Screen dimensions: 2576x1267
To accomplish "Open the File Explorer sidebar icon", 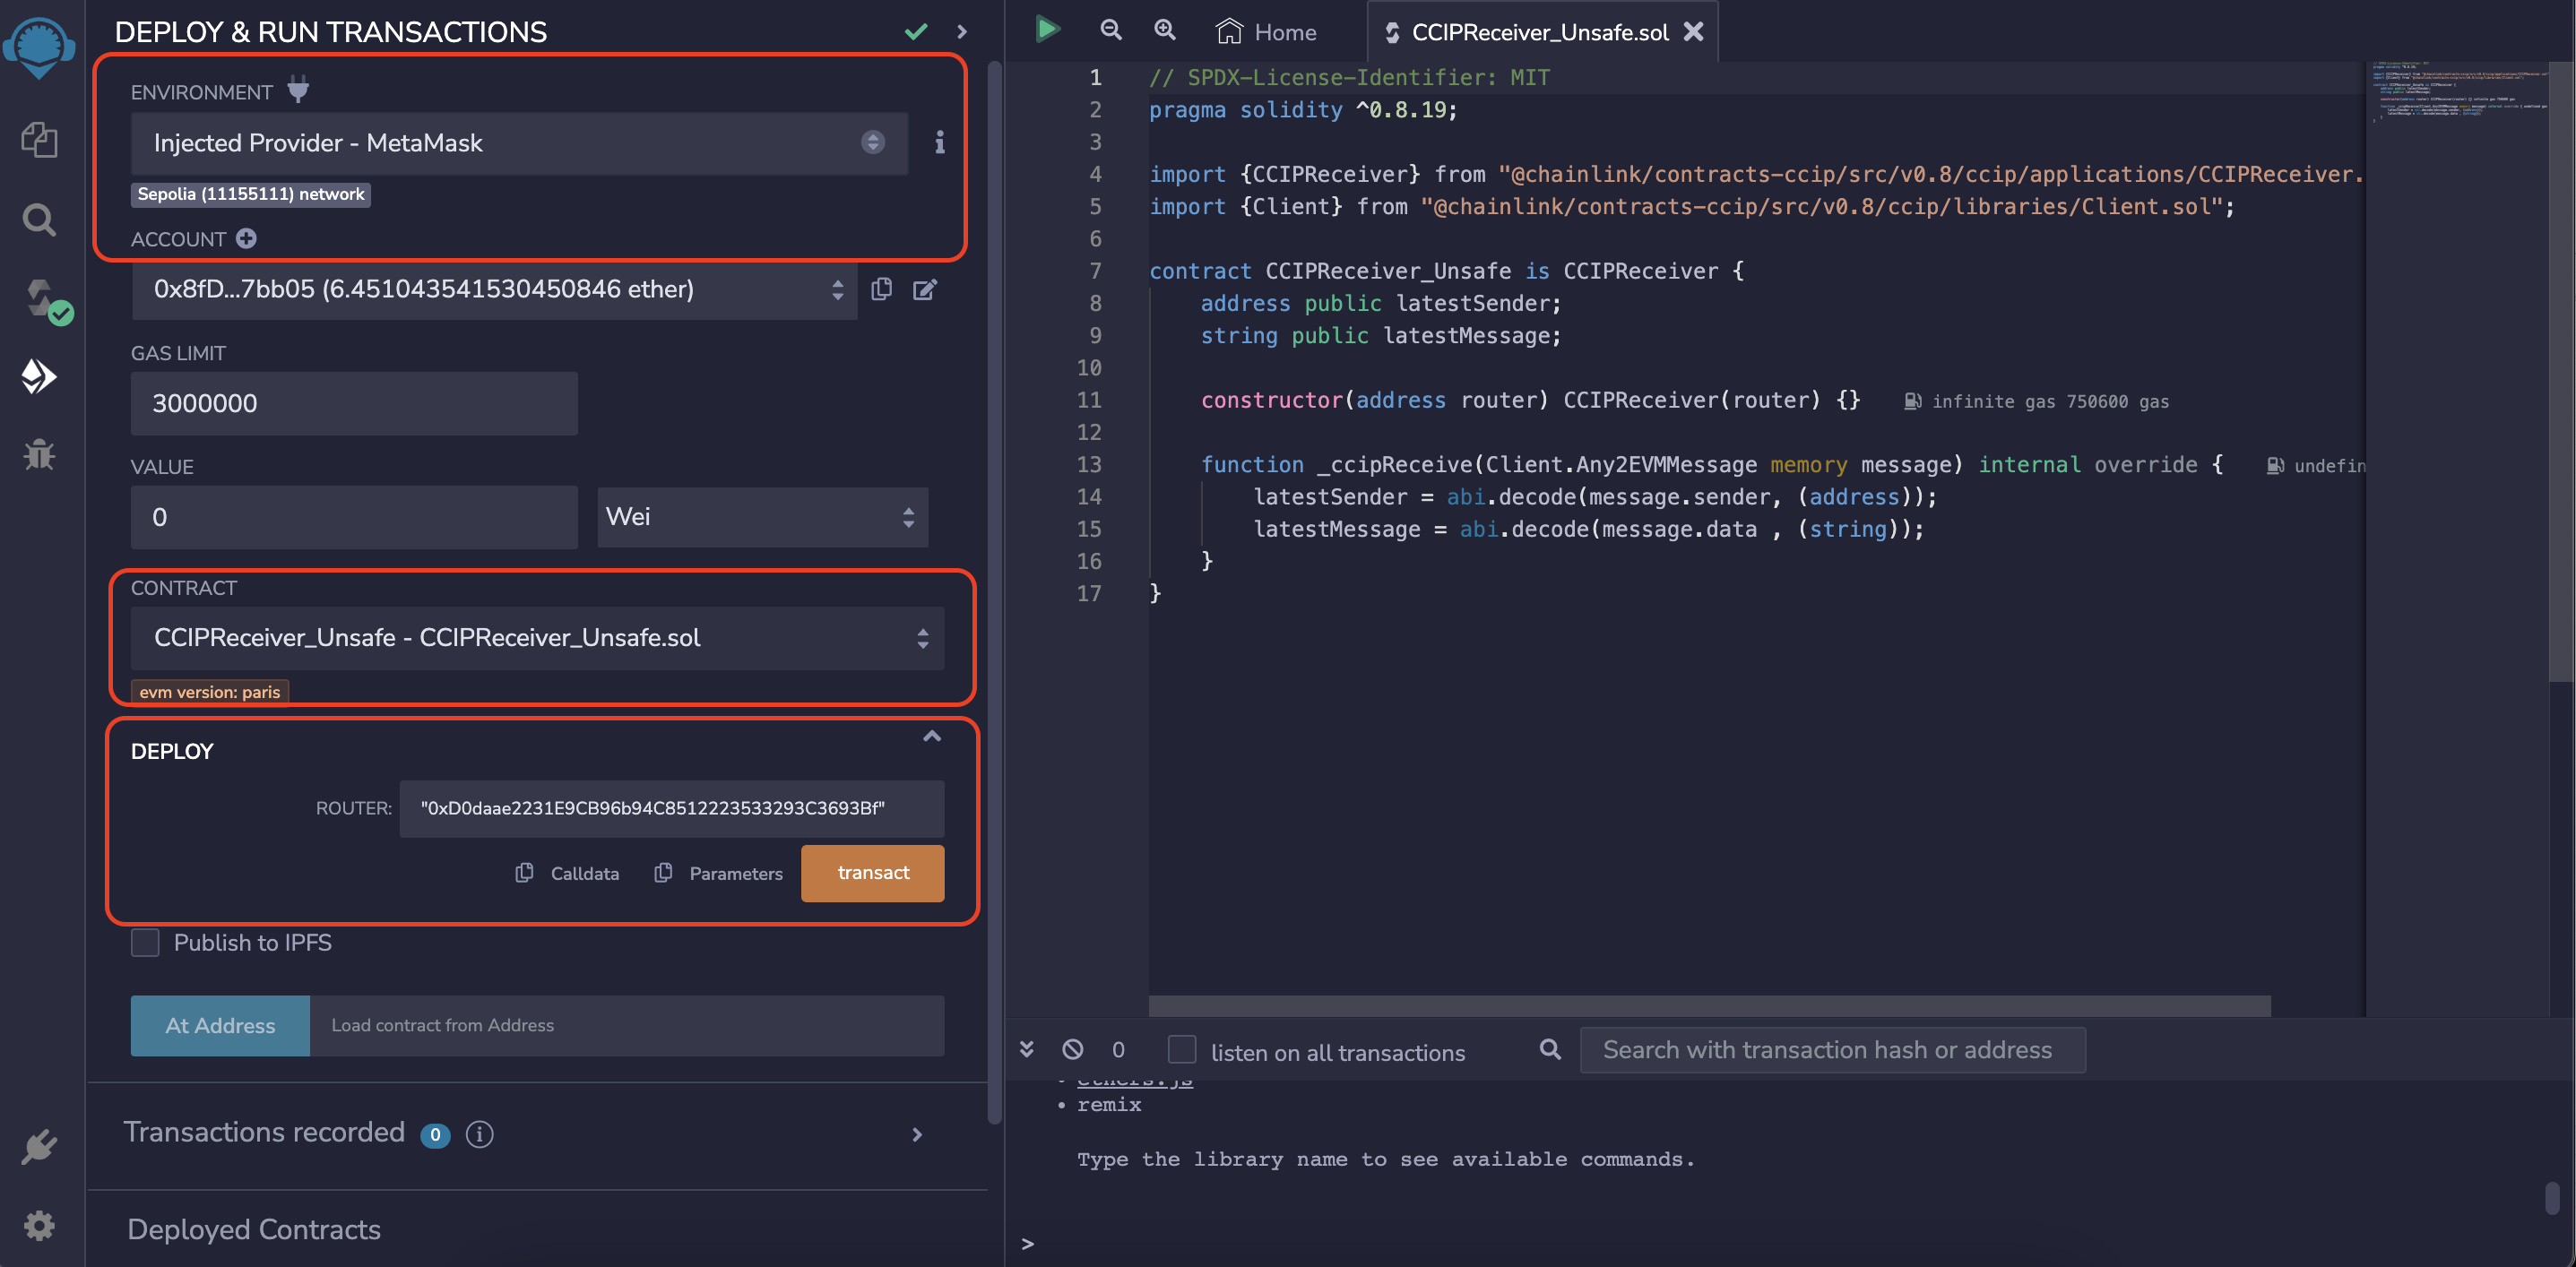I will [x=40, y=139].
